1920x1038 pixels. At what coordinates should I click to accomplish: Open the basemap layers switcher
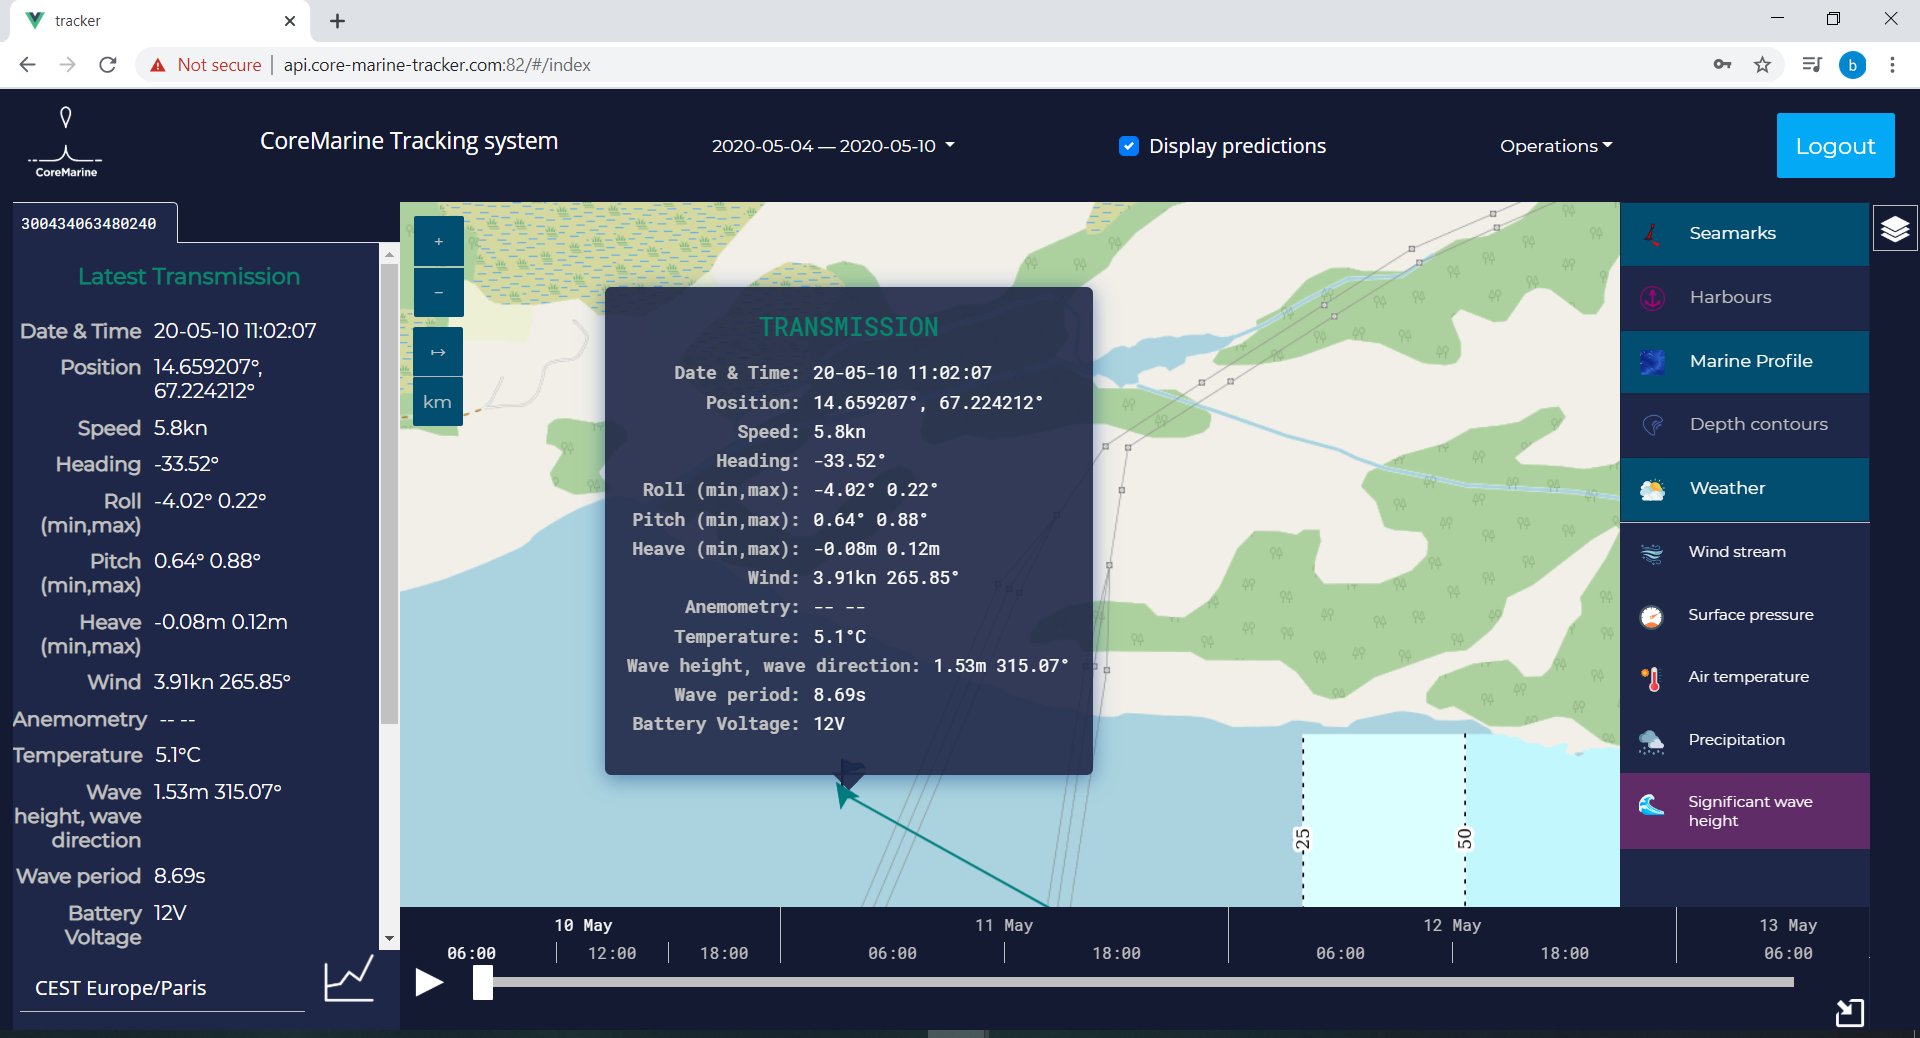coord(1895,228)
